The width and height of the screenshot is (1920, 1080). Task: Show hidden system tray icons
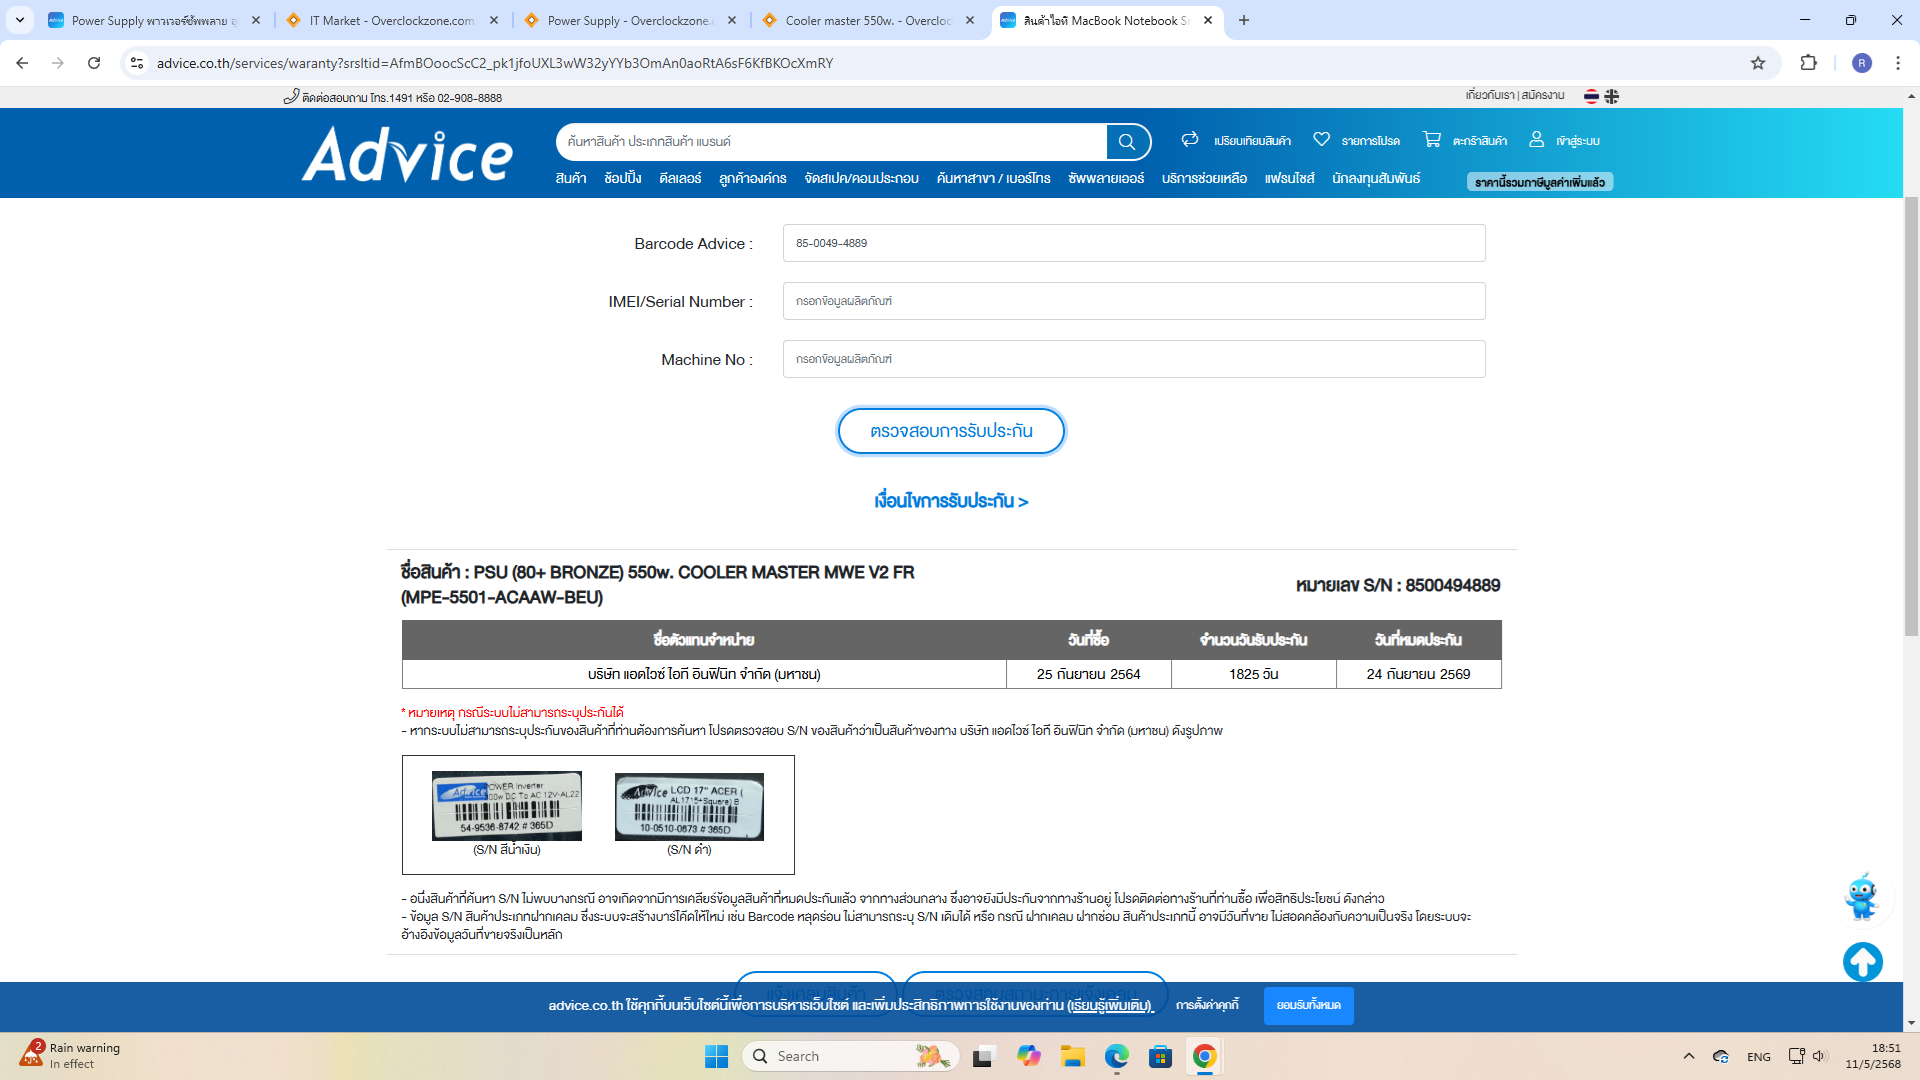coord(1689,1056)
